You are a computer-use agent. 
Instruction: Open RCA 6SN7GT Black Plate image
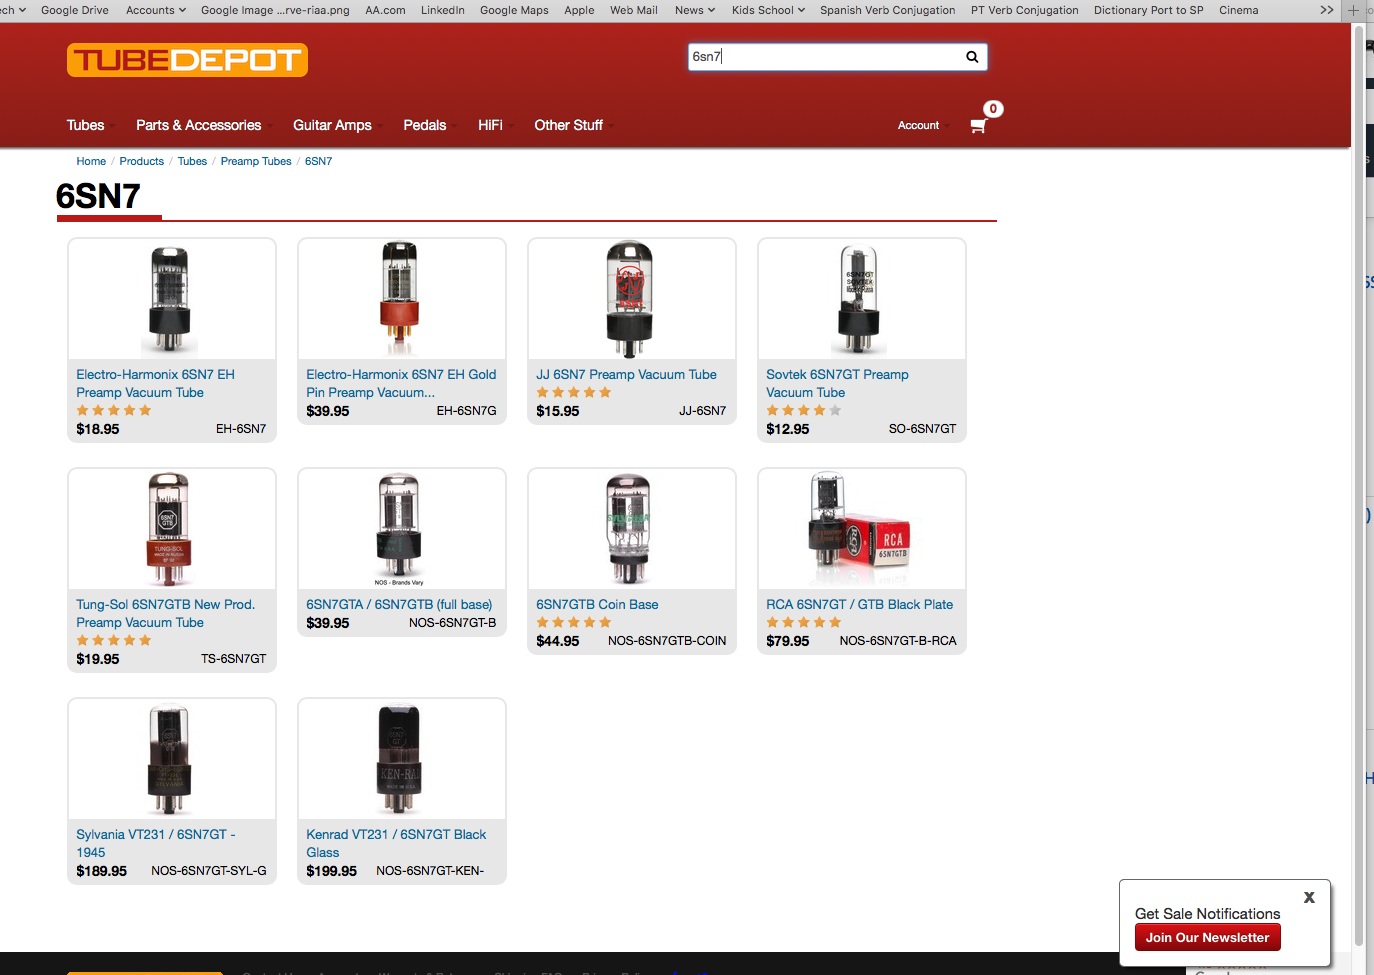[862, 529]
